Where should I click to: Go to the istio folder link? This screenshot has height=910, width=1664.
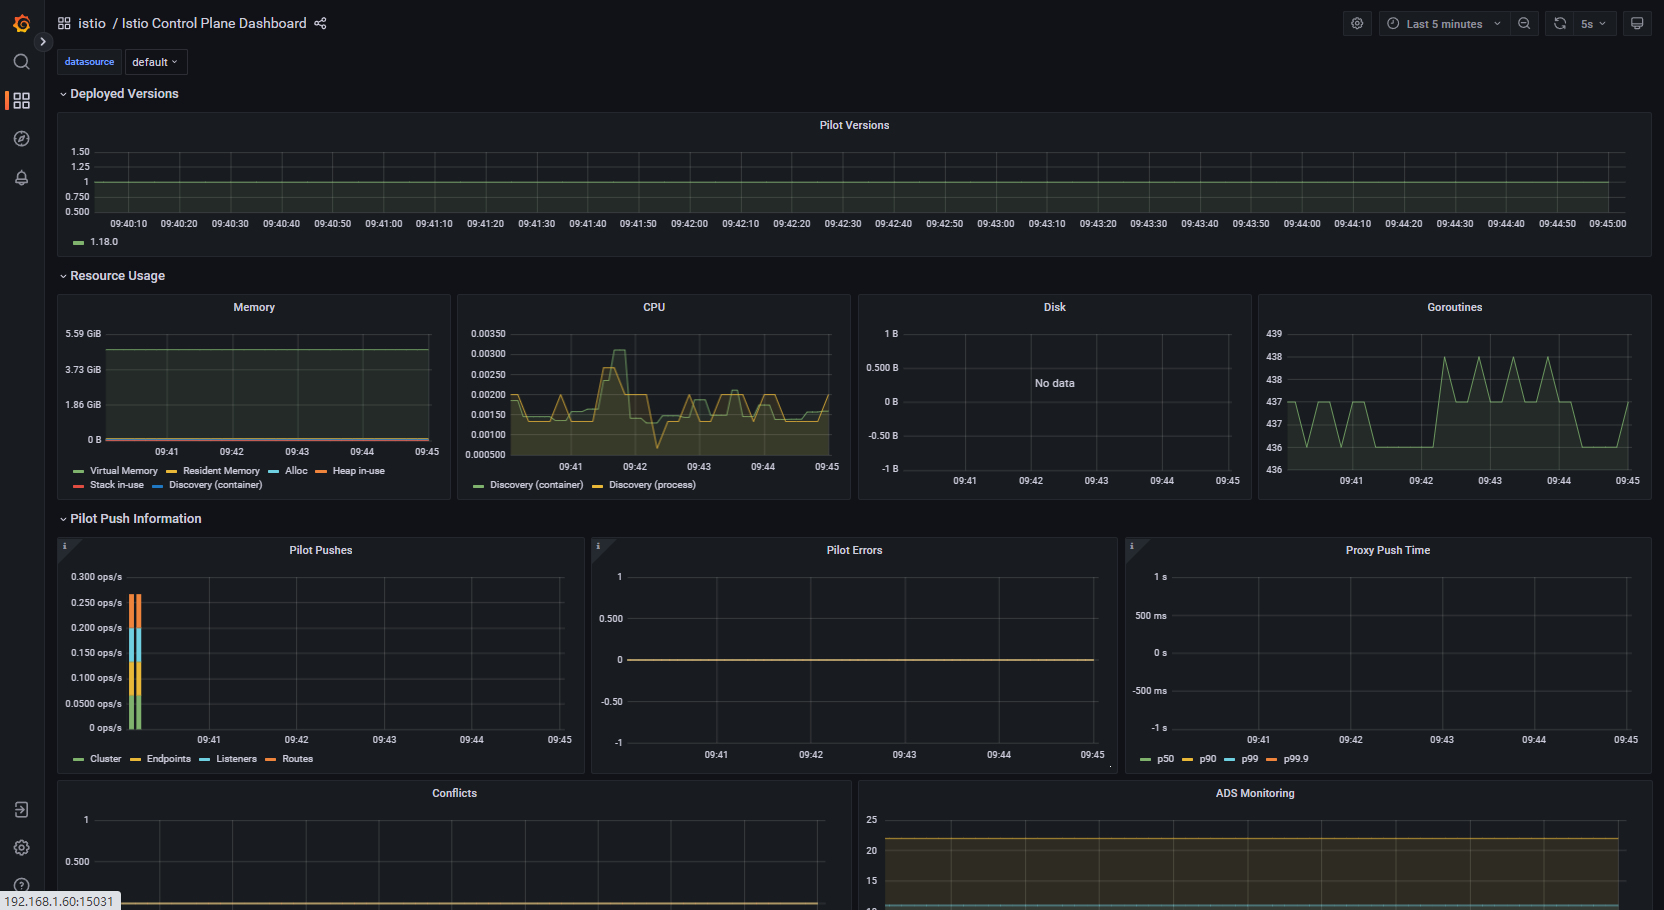click(92, 23)
